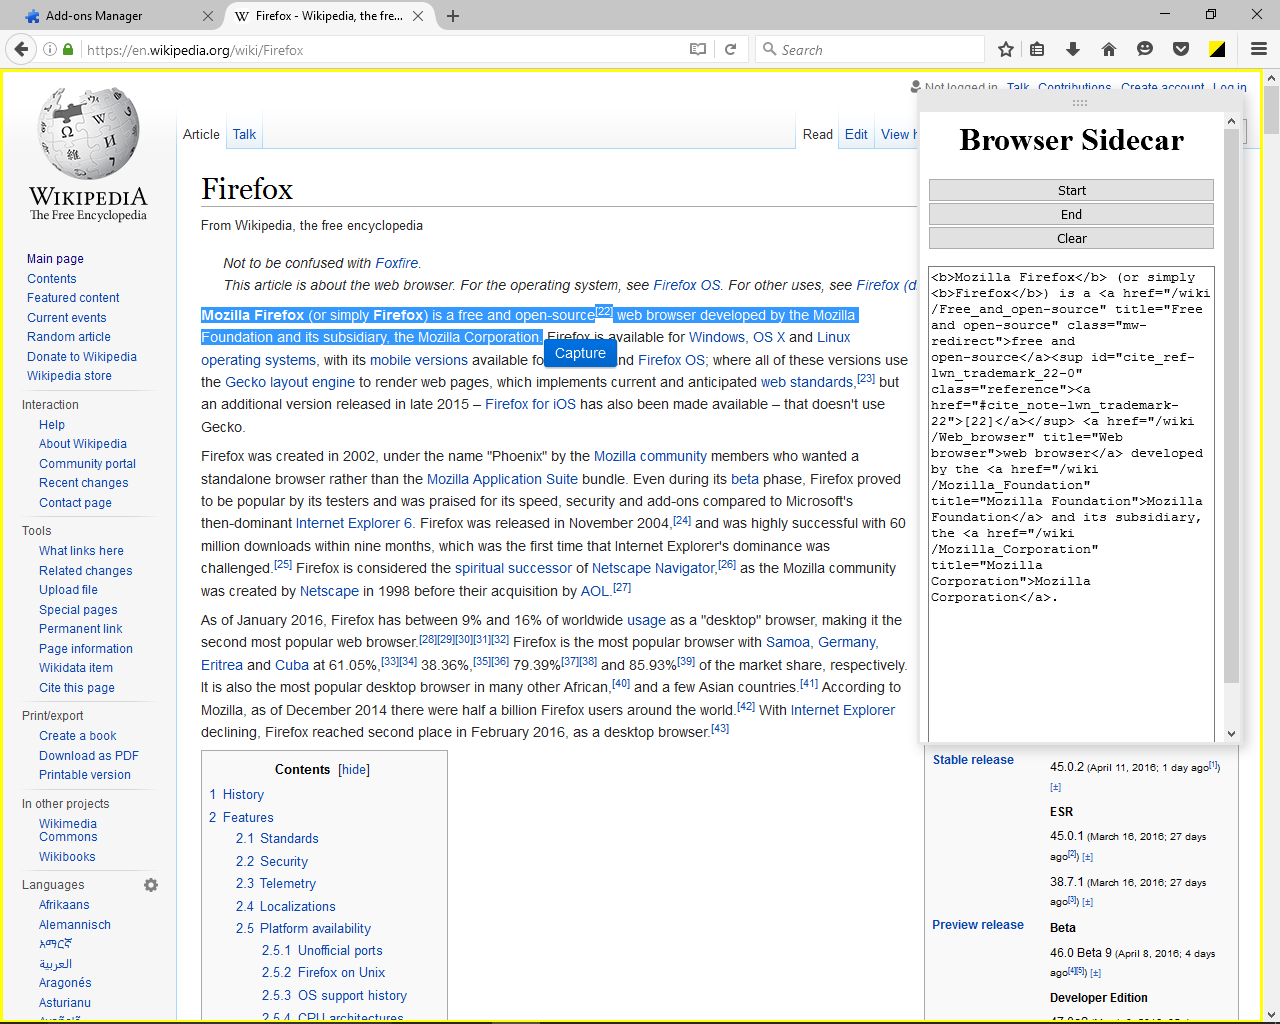Image resolution: width=1280 pixels, height=1024 pixels.
Task: Open Printable version link
Action: click(x=85, y=775)
